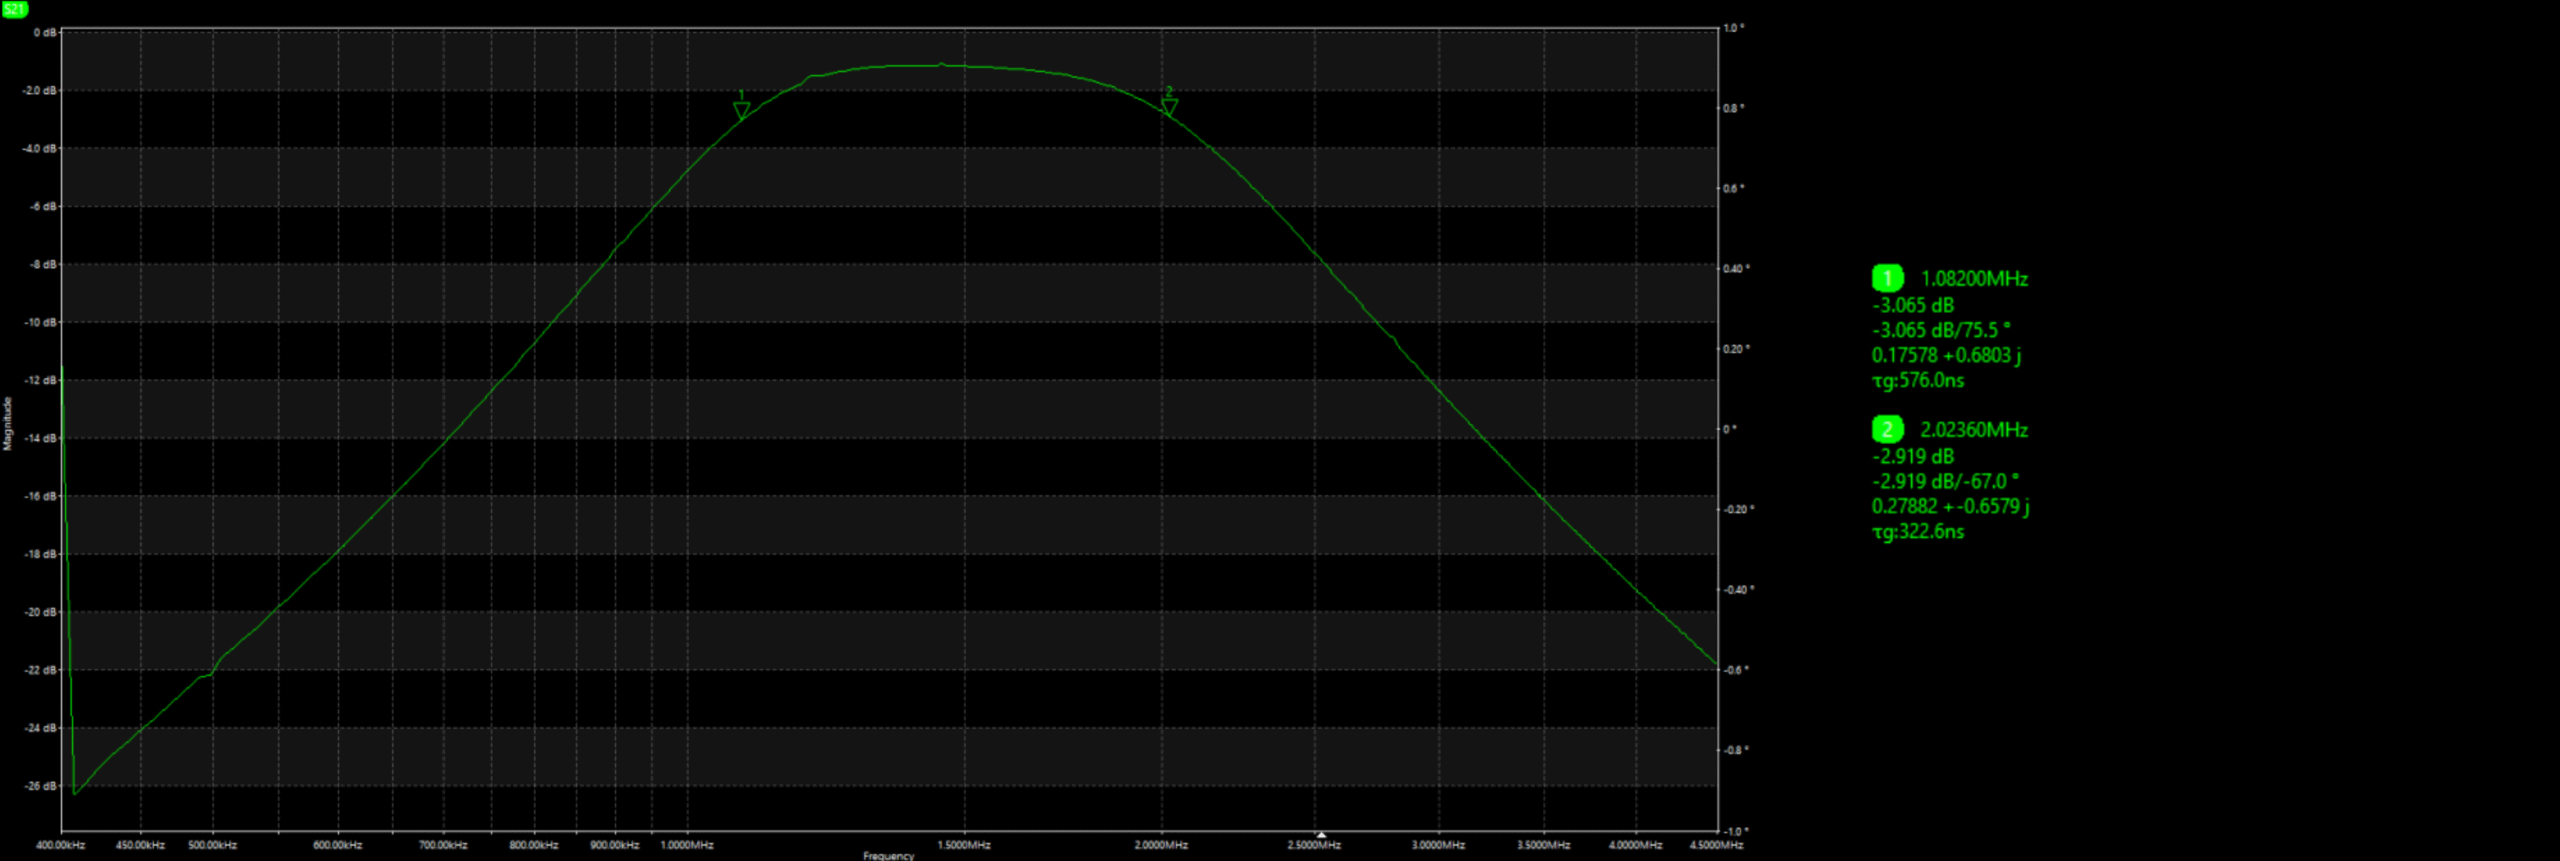Click the 4.5000MHz stop frequency label
The image size is (2560, 861).
[x=1716, y=845]
